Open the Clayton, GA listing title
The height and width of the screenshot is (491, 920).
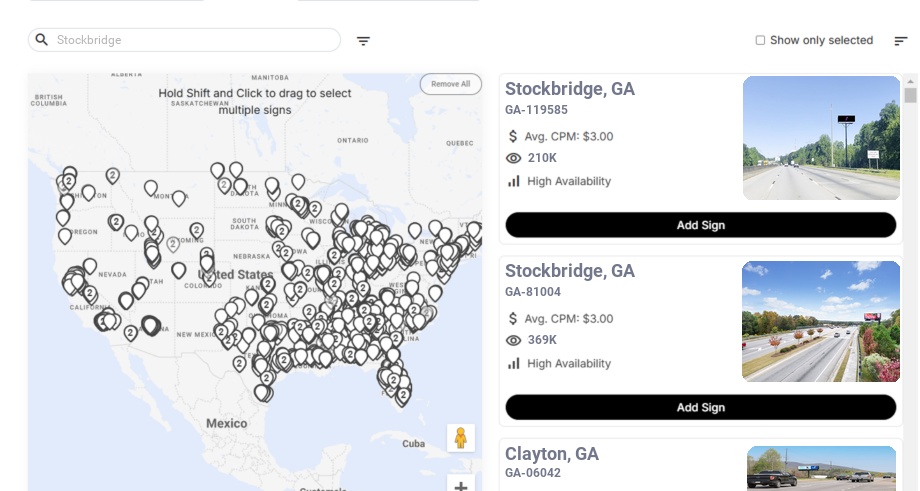coord(552,454)
